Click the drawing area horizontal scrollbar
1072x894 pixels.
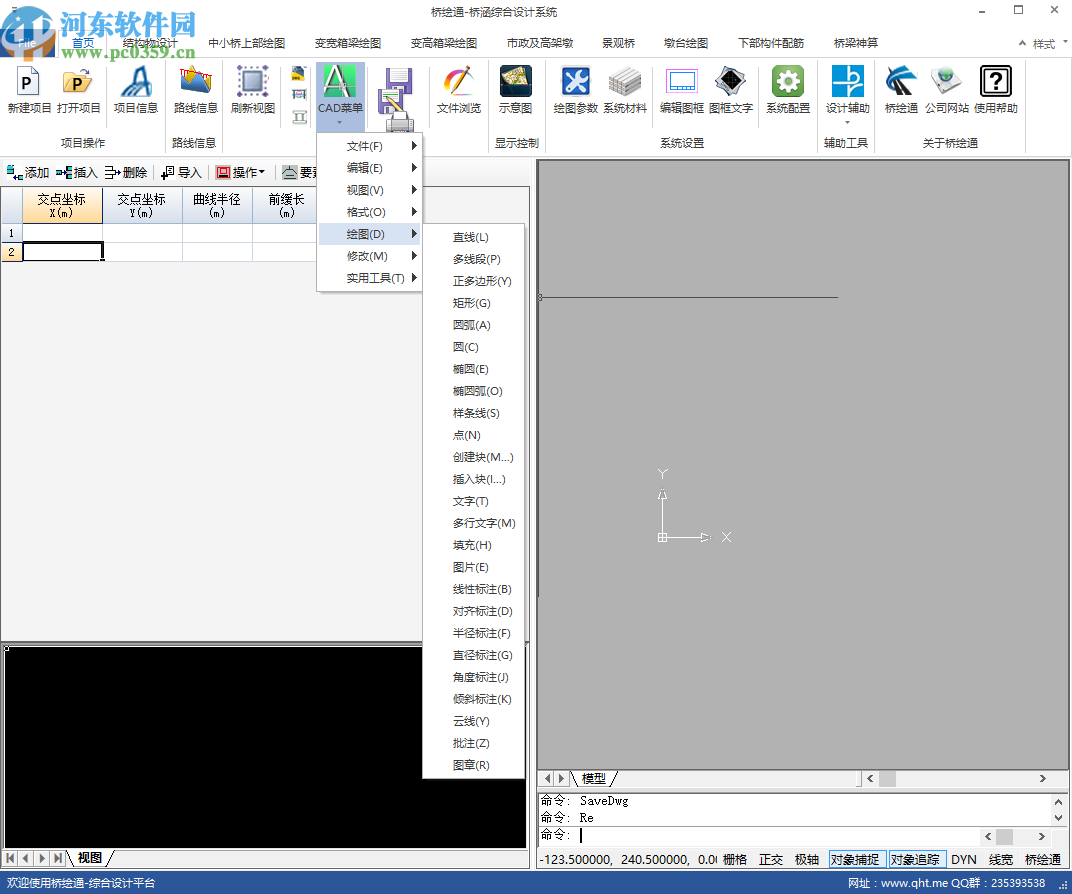tap(956, 778)
